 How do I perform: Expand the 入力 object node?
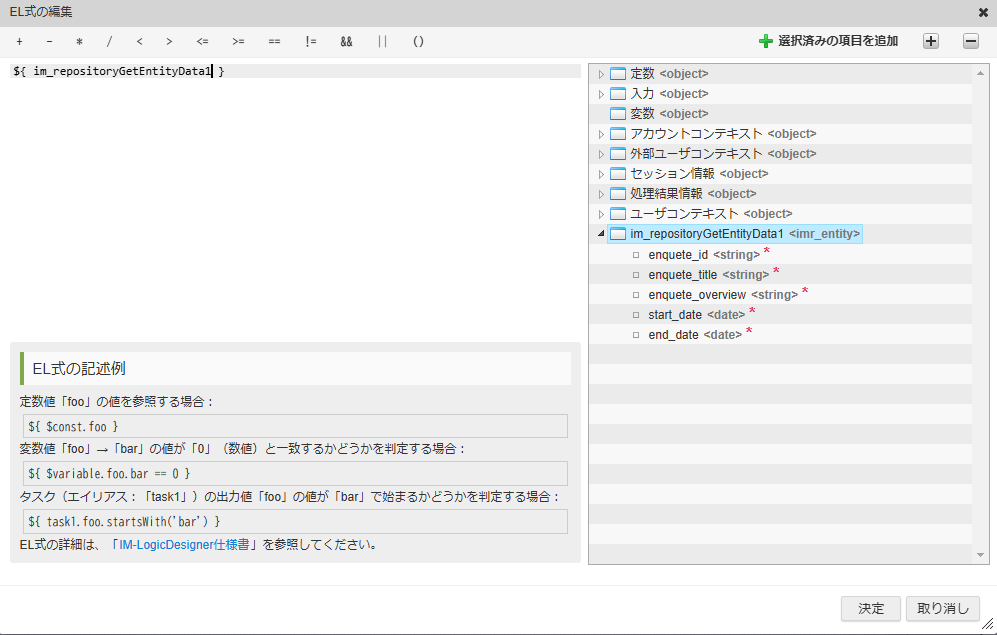pyautogui.click(x=601, y=94)
